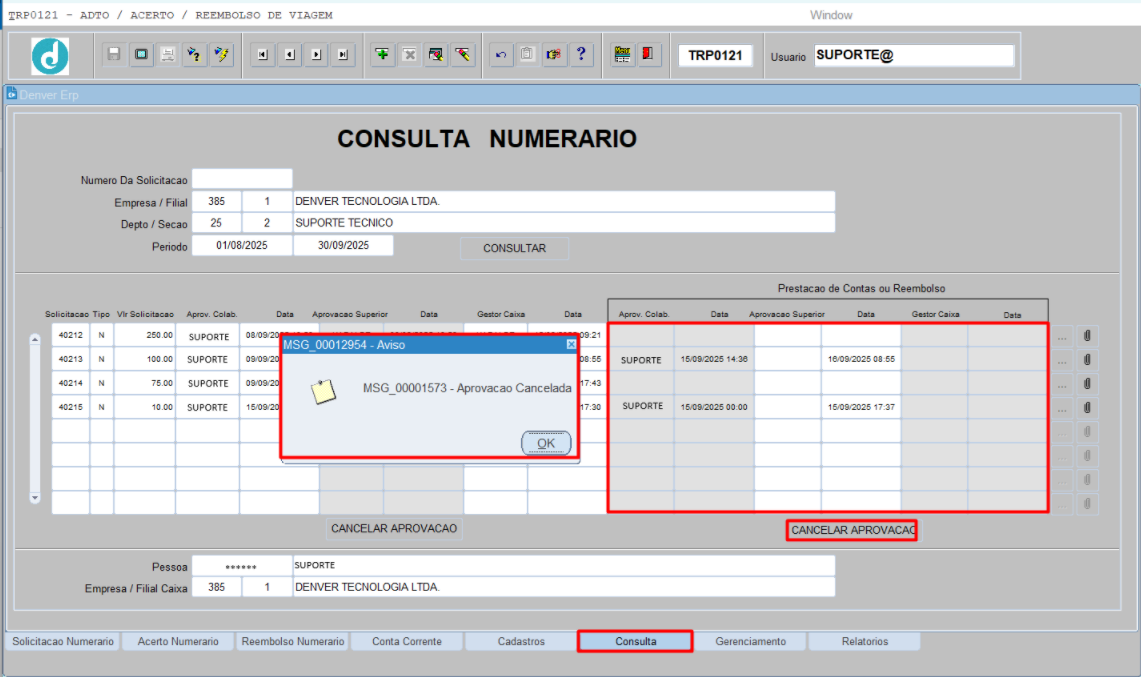Click the CONSULTAR button

click(x=514, y=248)
